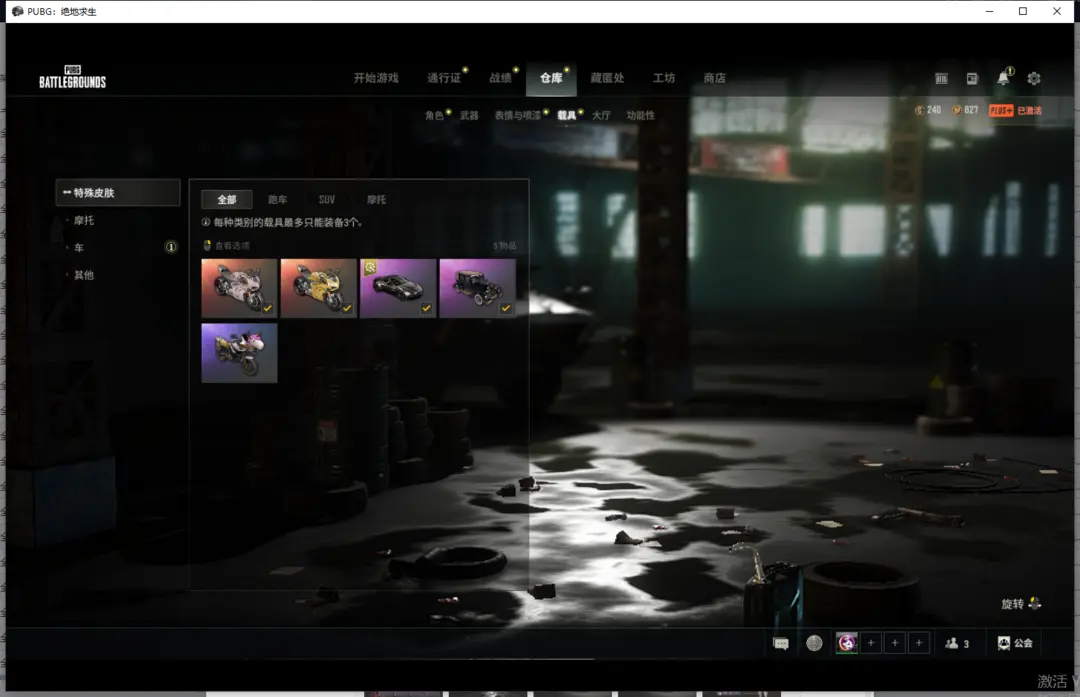Switch to the 载具 sub-tab
Viewport: 1080px width, 697px height.
coord(567,115)
